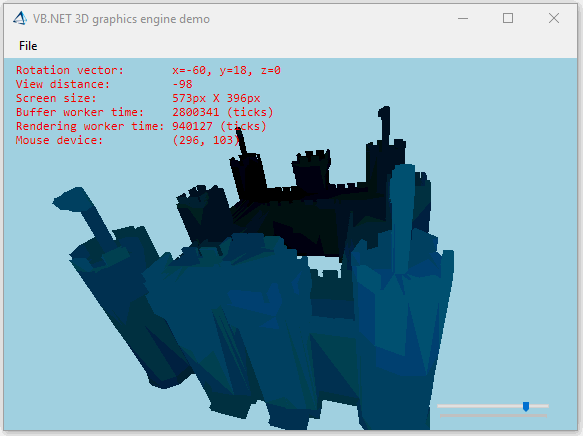This screenshot has height=436, width=583.
Task: Click the tall light-blue spire of castle
Action: click(402, 208)
